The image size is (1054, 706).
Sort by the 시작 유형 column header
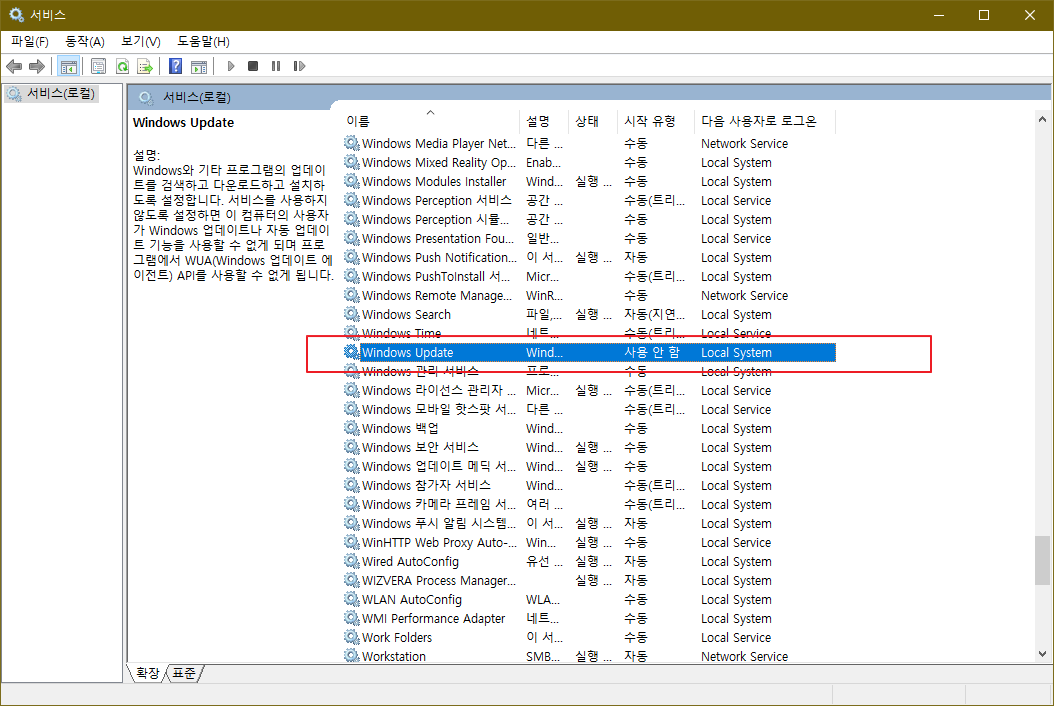coord(657,121)
